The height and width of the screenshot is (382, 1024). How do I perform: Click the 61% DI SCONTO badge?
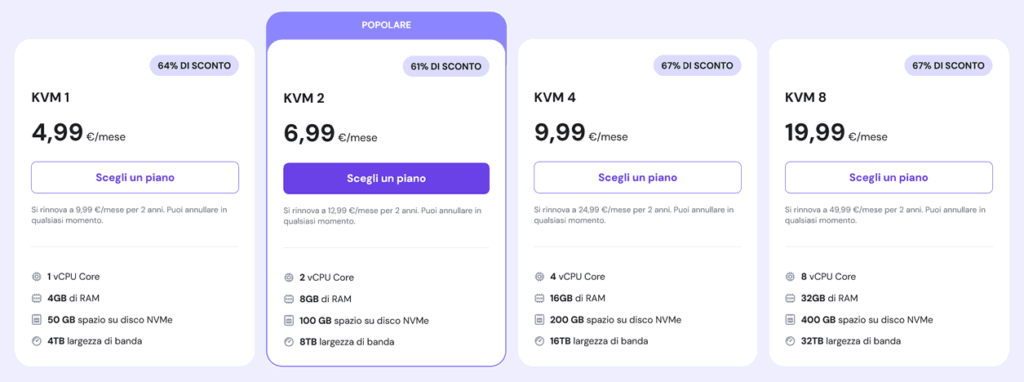pyautogui.click(x=446, y=66)
